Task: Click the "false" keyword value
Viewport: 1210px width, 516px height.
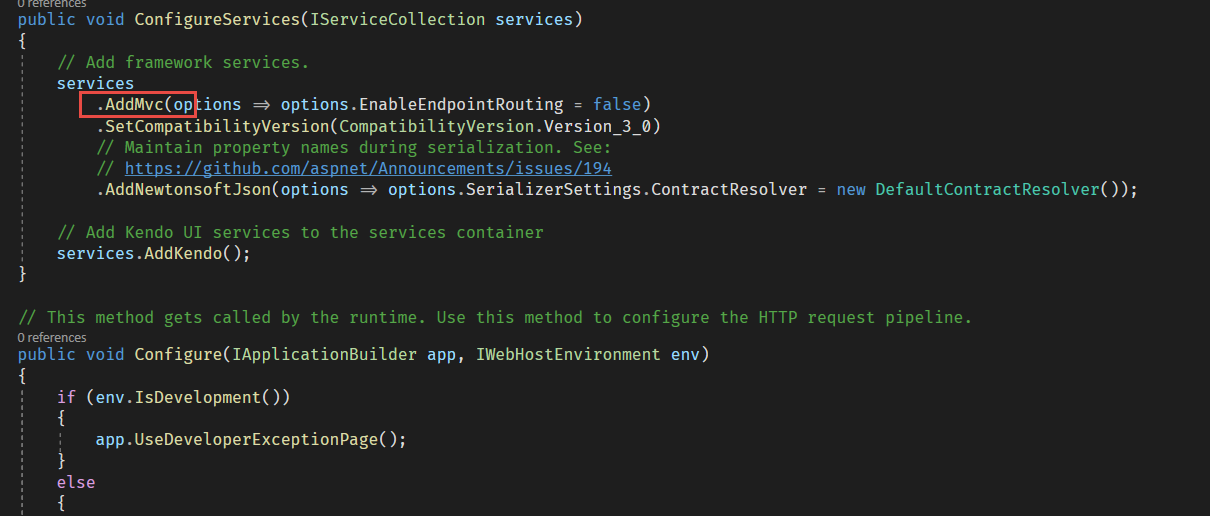Action: point(617,105)
